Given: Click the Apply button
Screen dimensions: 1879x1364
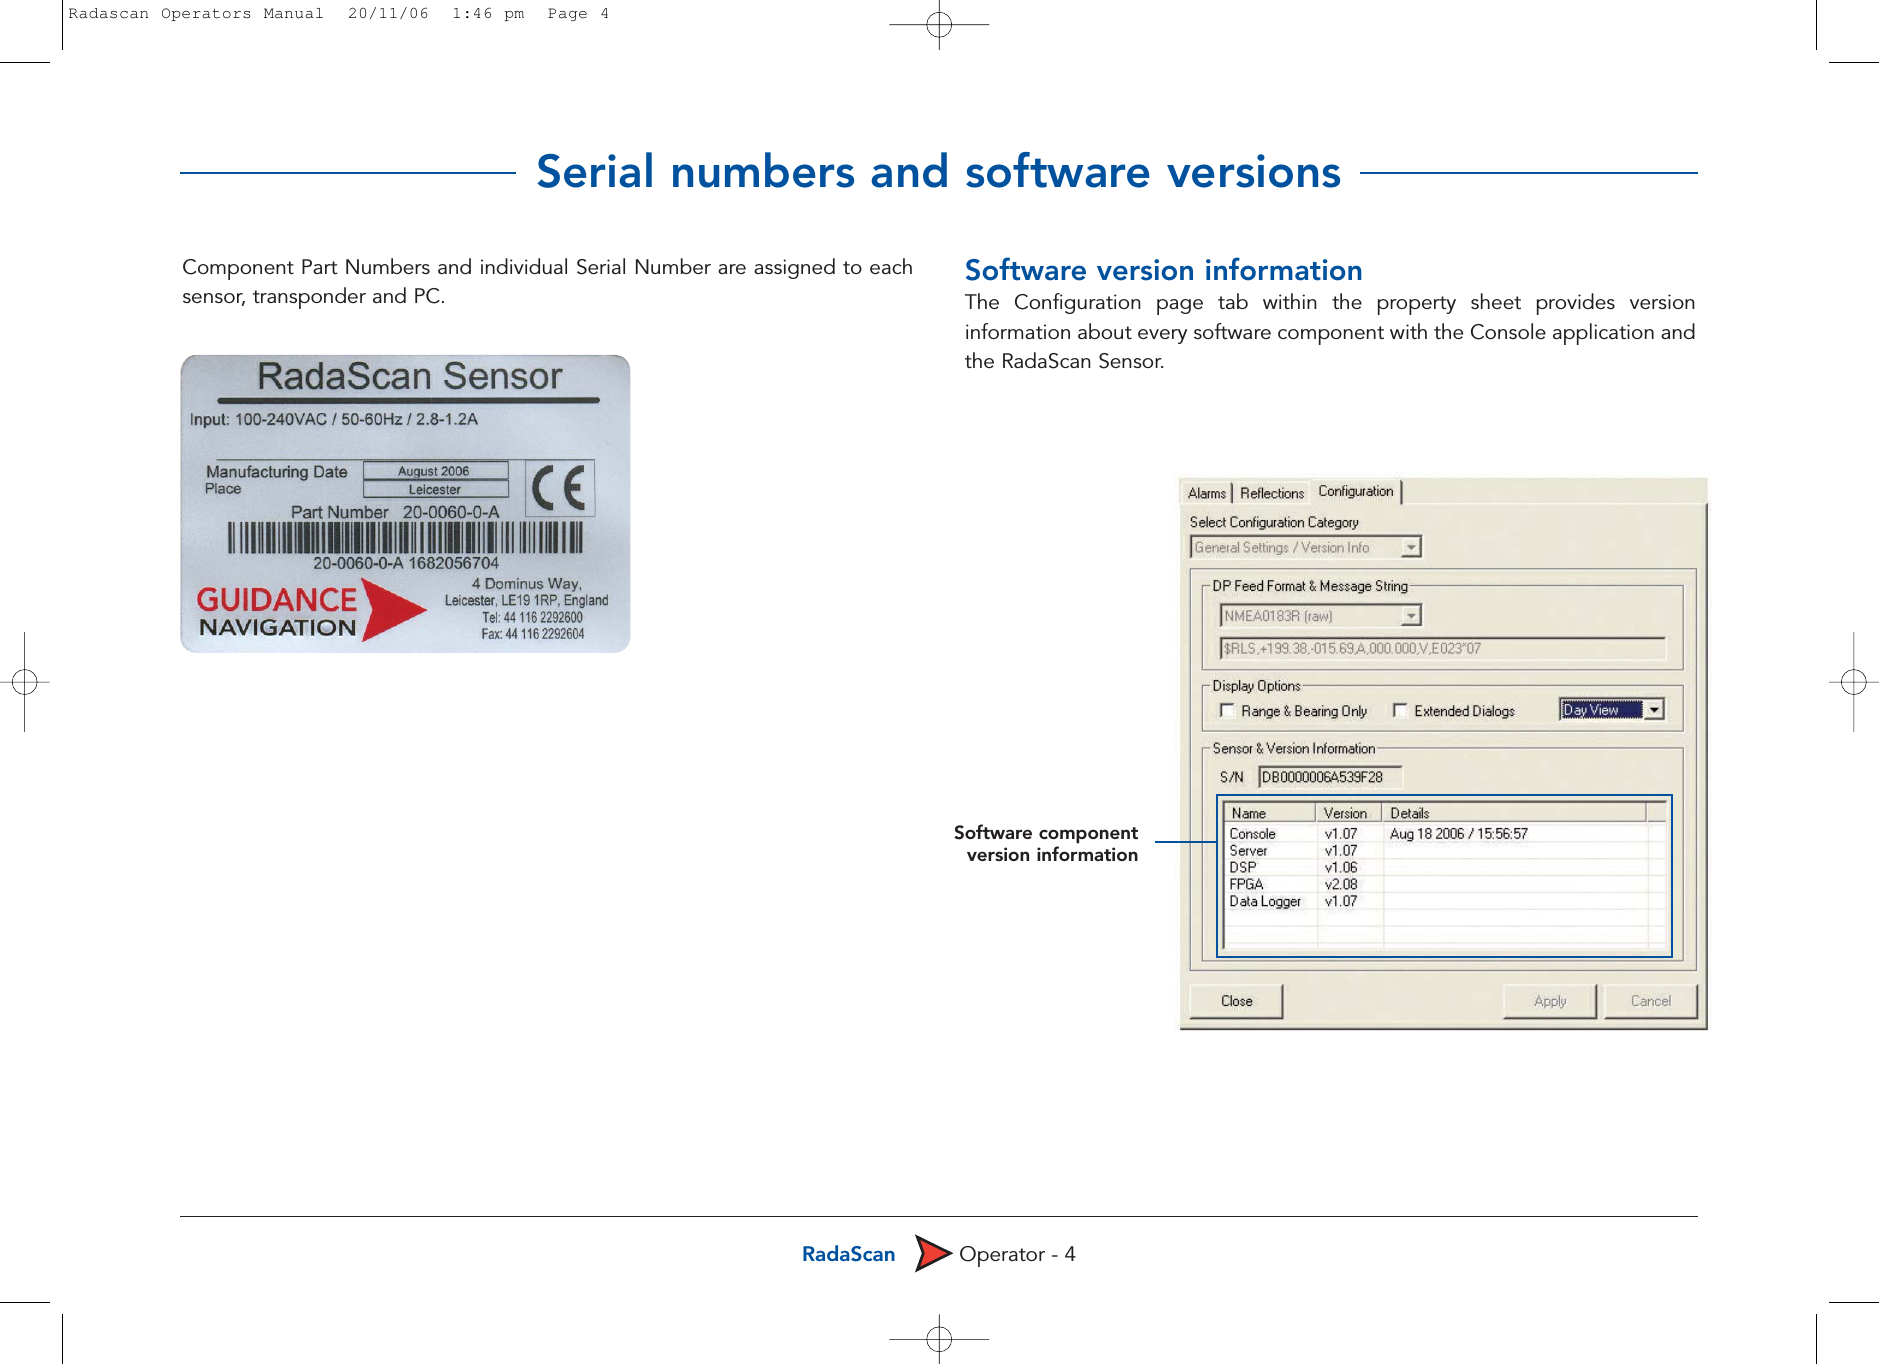Looking at the screenshot, I should tap(1550, 1001).
